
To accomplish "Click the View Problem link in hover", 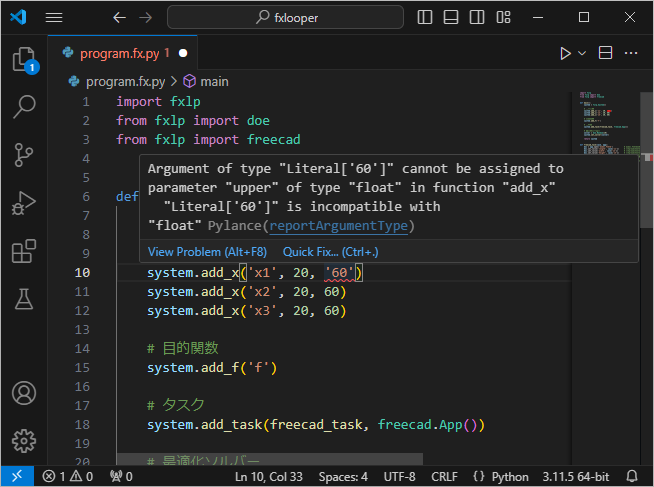I will click(x=207, y=251).
